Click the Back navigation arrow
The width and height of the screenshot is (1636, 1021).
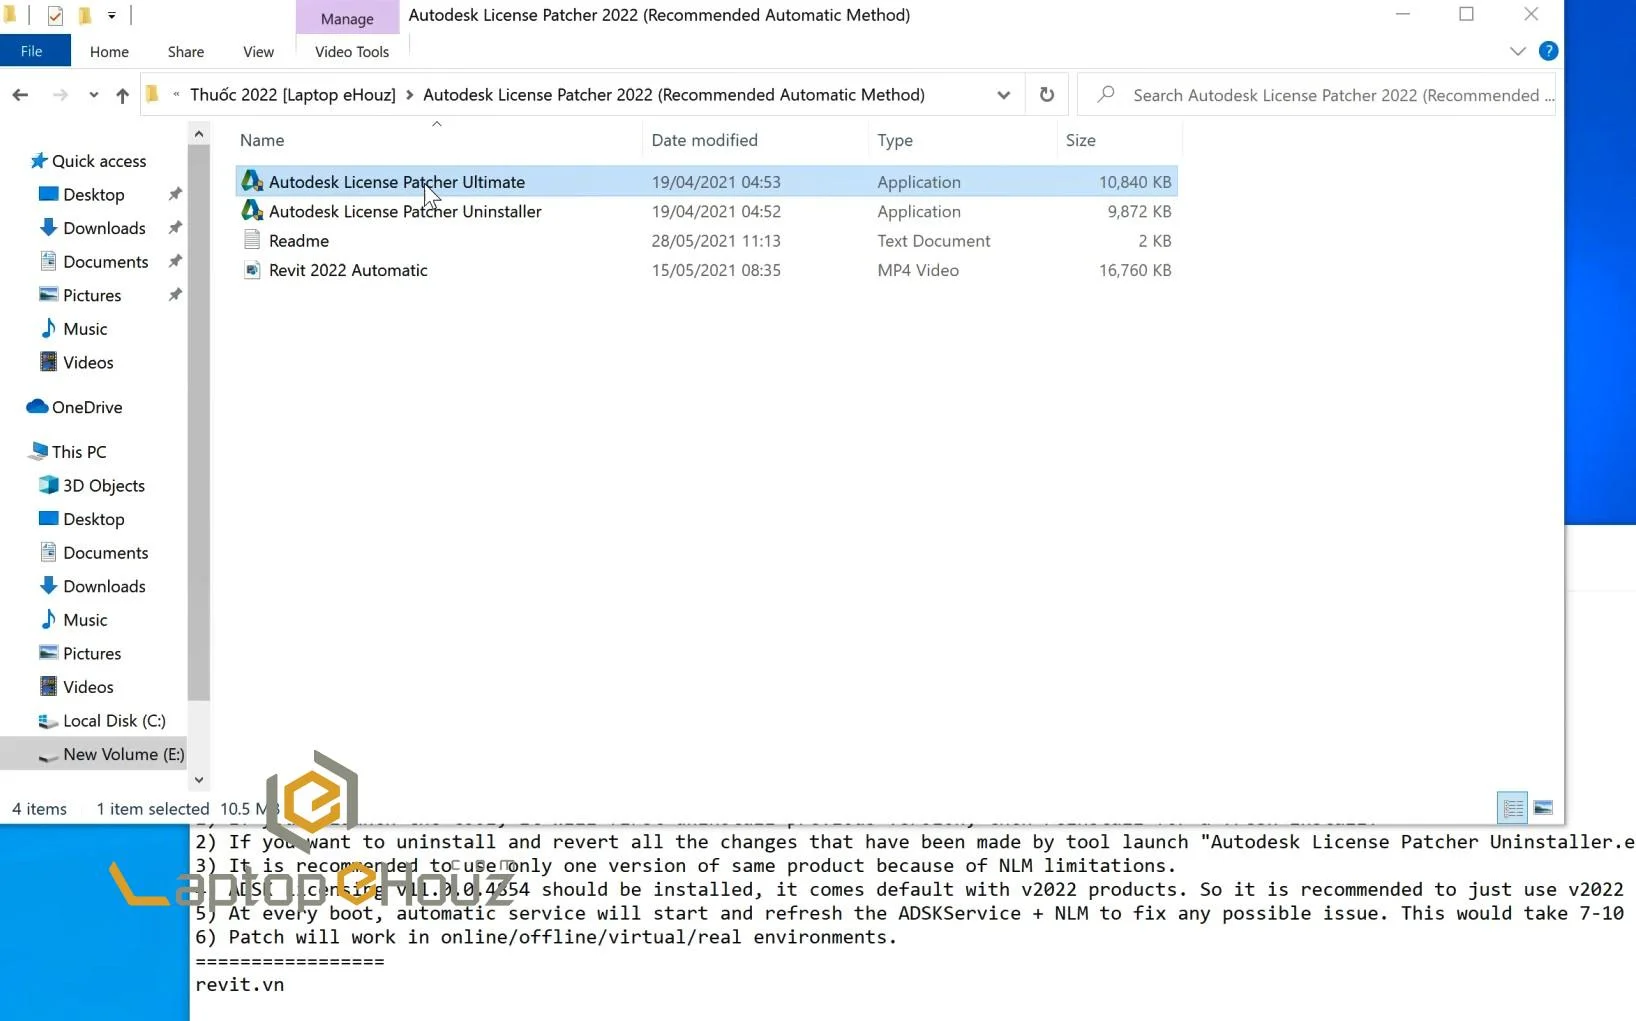pyautogui.click(x=20, y=95)
